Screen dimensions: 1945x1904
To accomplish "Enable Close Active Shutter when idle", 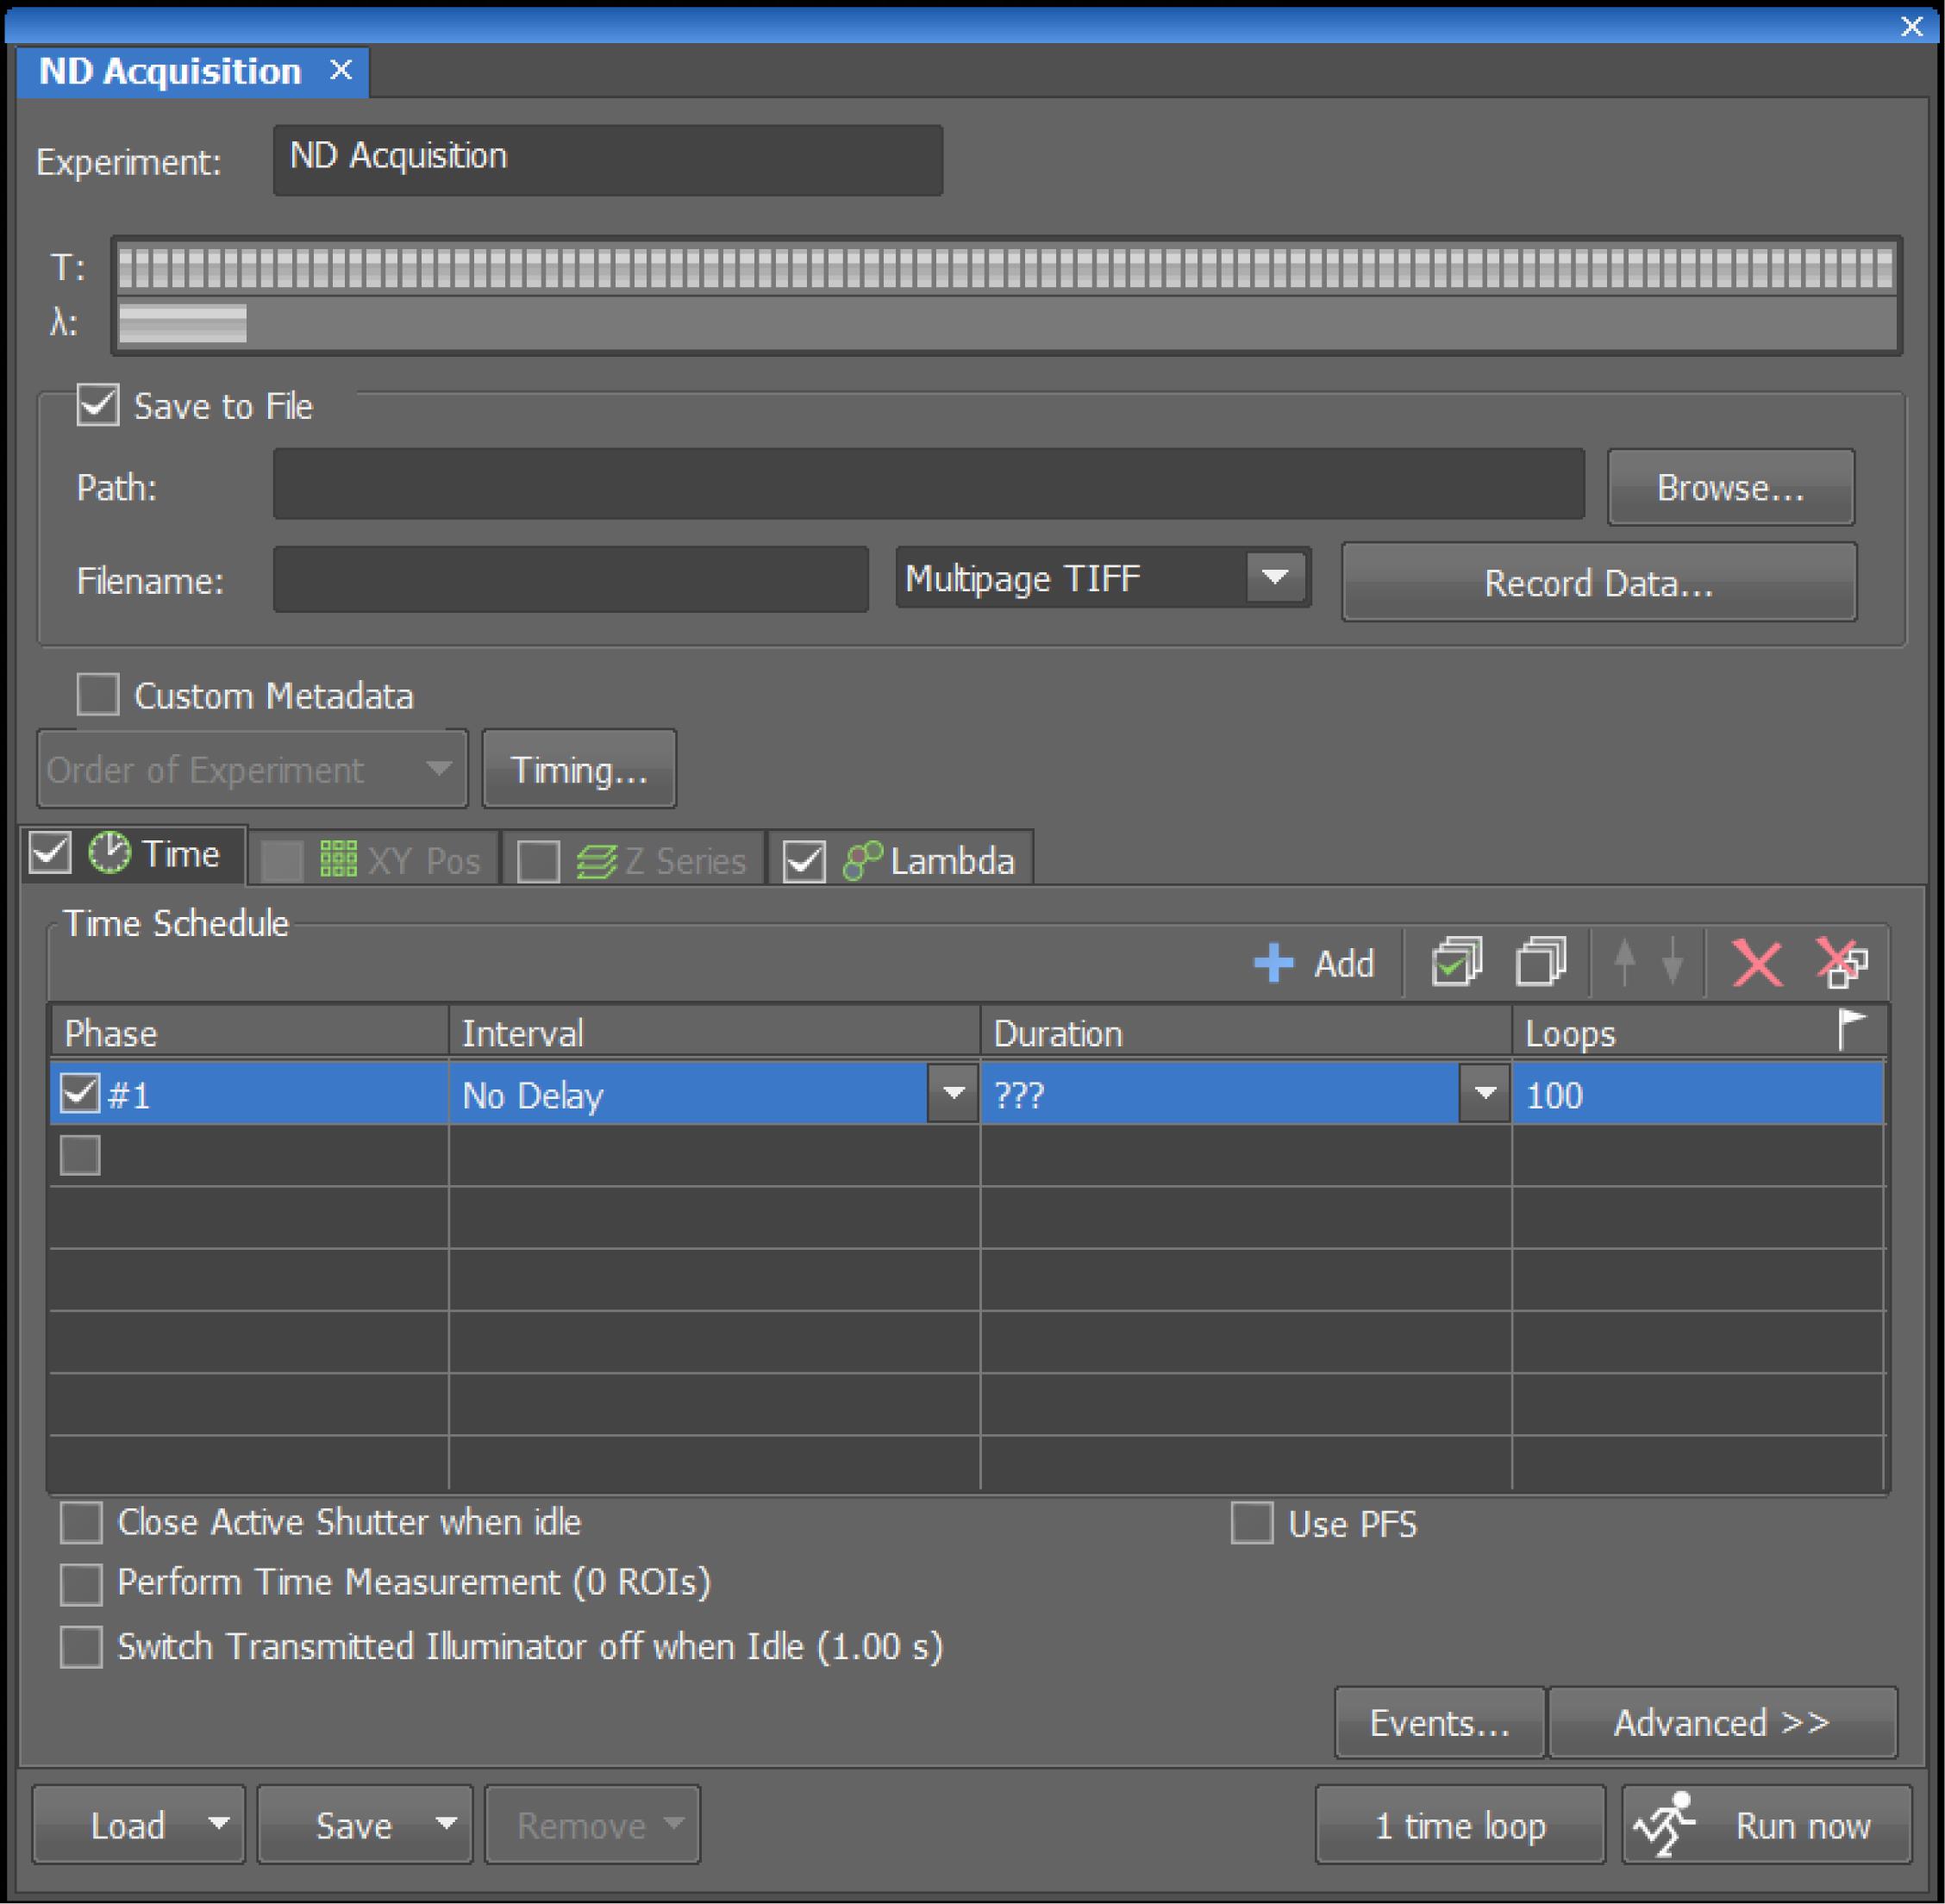I will coord(81,1523).
